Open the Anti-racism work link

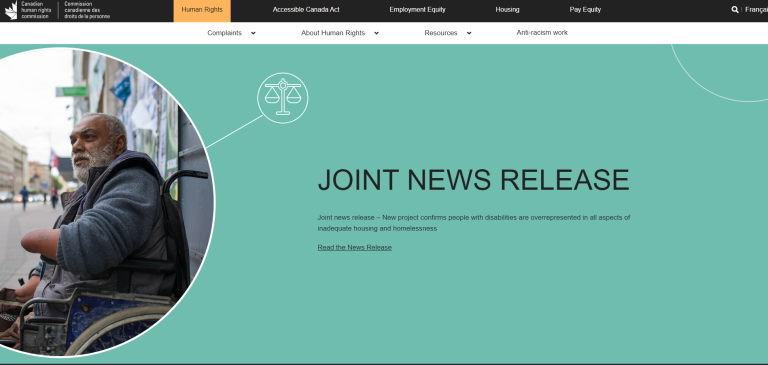(542, 33)
